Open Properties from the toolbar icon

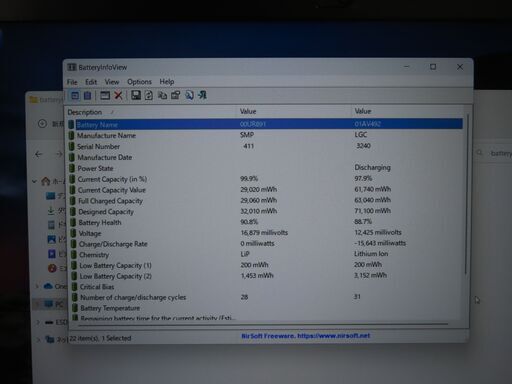[x=176, y=95]
